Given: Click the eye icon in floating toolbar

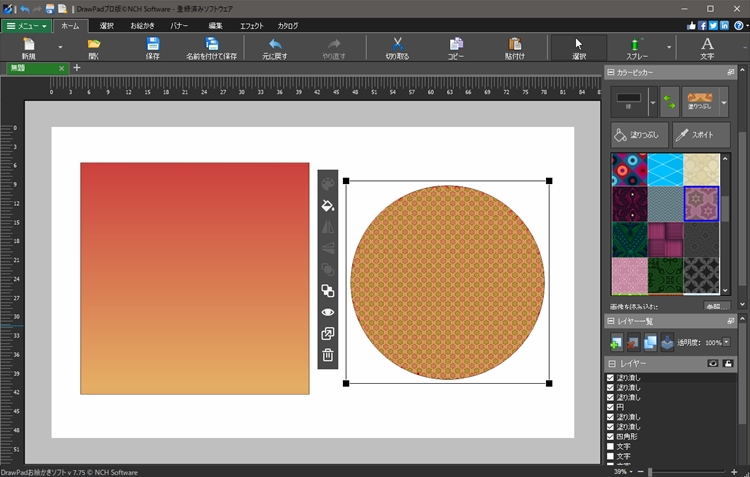Looking at the screenshot, I should [327, 312].
